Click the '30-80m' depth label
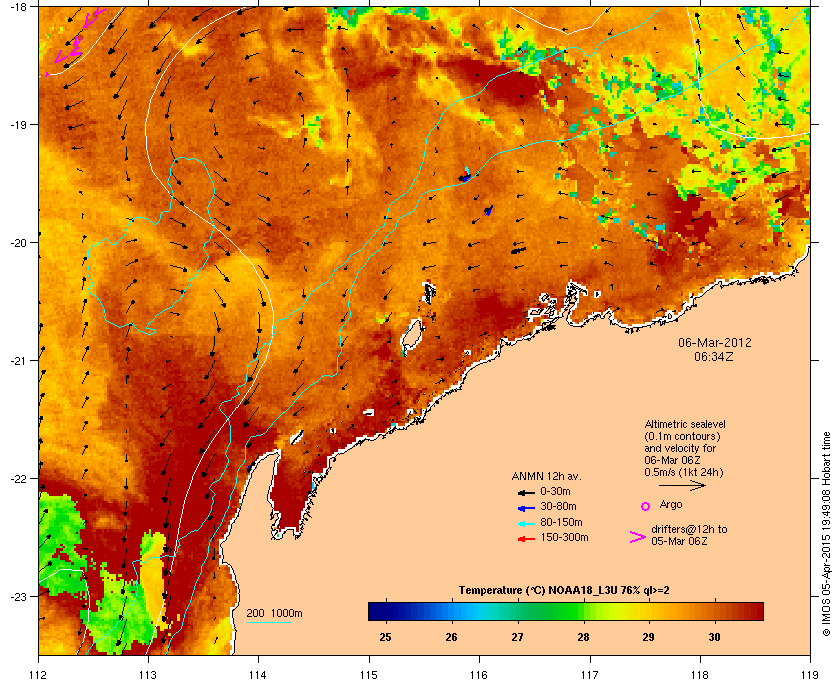840x680 pixels. coord(558,506)
